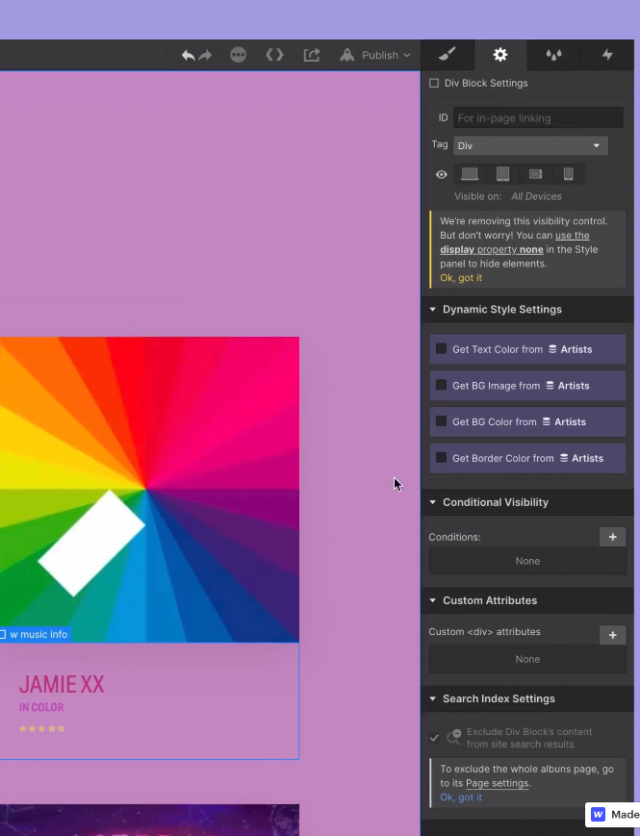This screenshot has width=640, height=836.
Task: Dismiss visibility notice with yellow 'Ok, got it'
Action: [461, 278]
